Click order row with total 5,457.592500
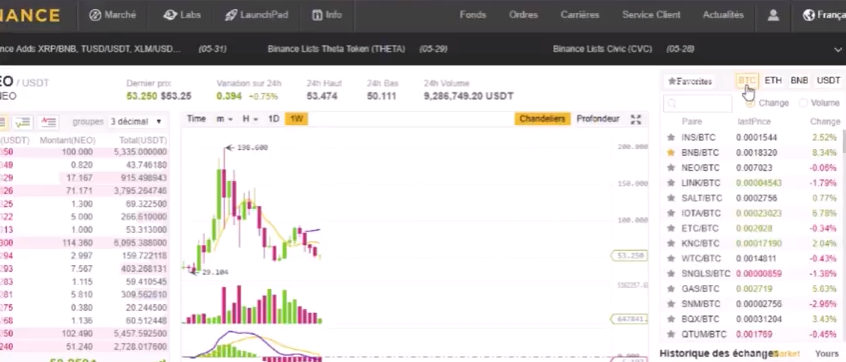The height and width of the screenshot is (362, 846). pyautogui.click(x=84, y=333)
